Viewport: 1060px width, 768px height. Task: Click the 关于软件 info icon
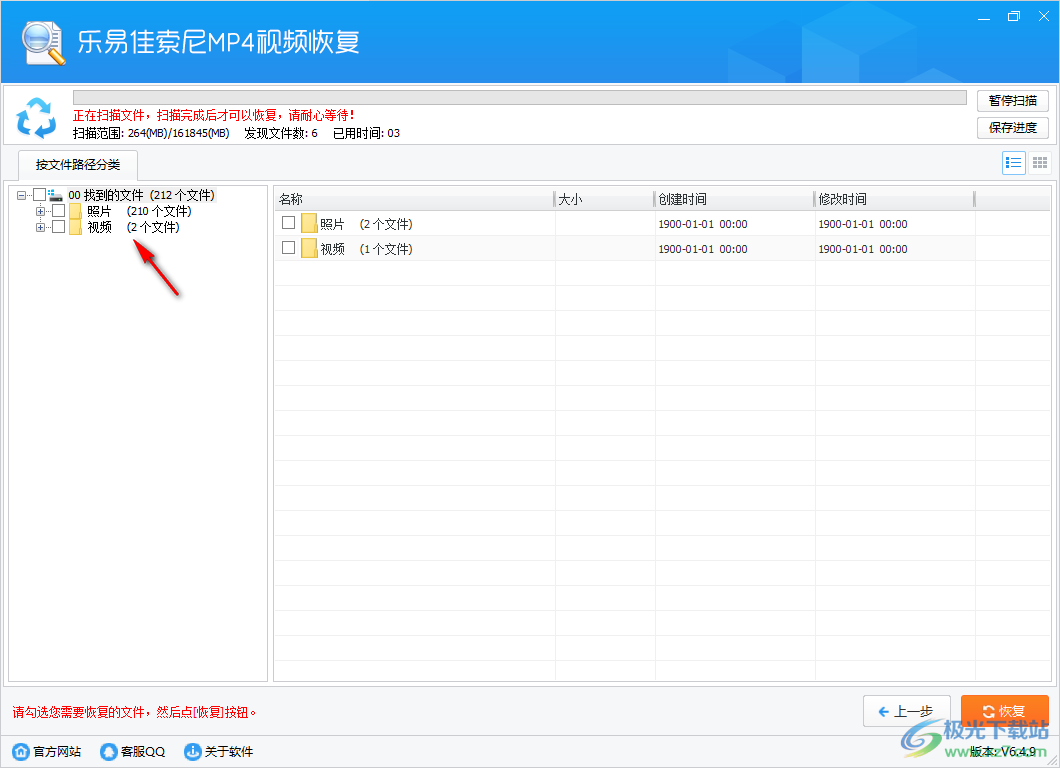[193, 751]
